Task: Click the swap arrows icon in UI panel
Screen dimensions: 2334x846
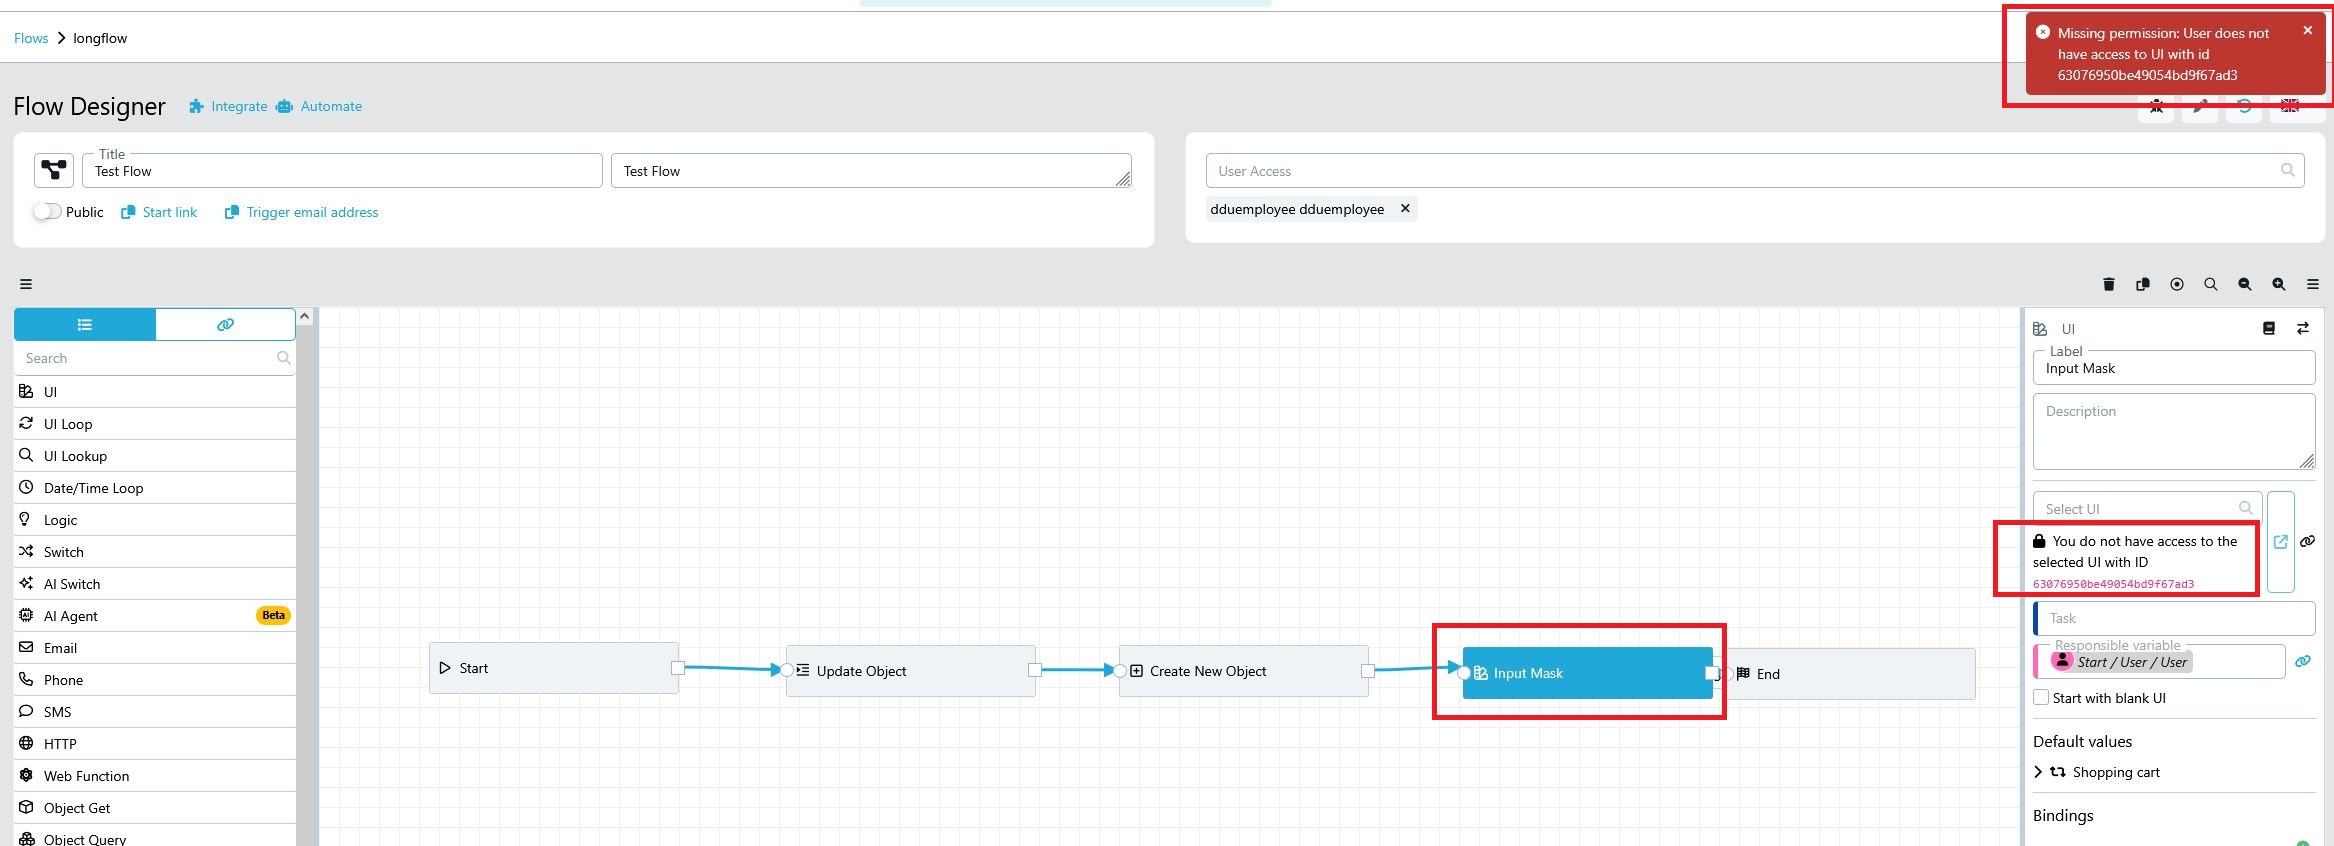Action: coord(2303,328)
